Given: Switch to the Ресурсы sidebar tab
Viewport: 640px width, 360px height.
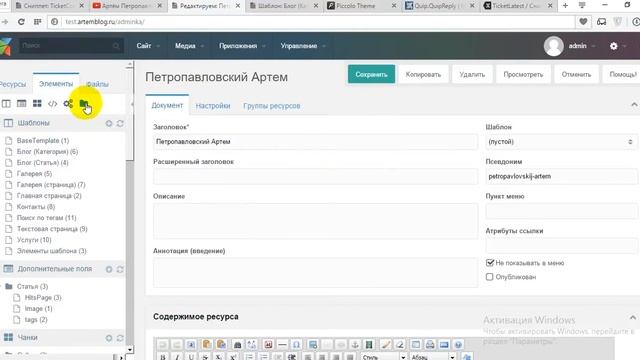Looking at the screenshot, I should pos(13,84).
